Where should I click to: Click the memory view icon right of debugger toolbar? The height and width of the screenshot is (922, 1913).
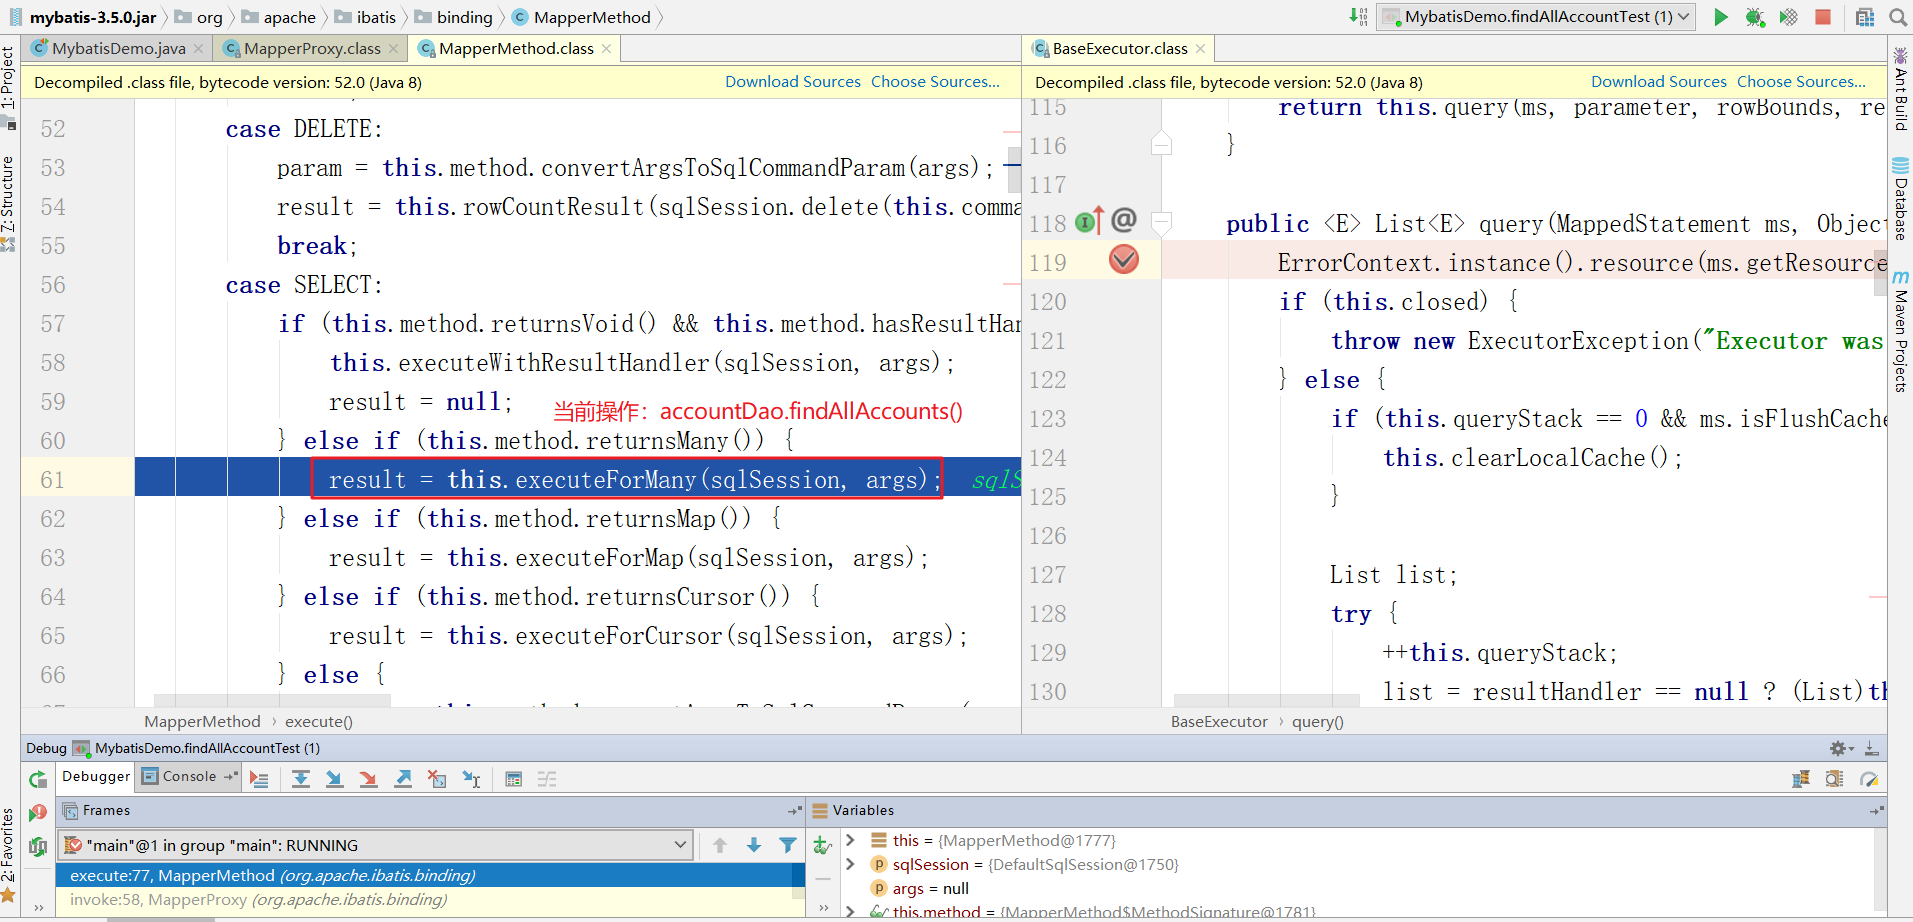point(1834,780)
